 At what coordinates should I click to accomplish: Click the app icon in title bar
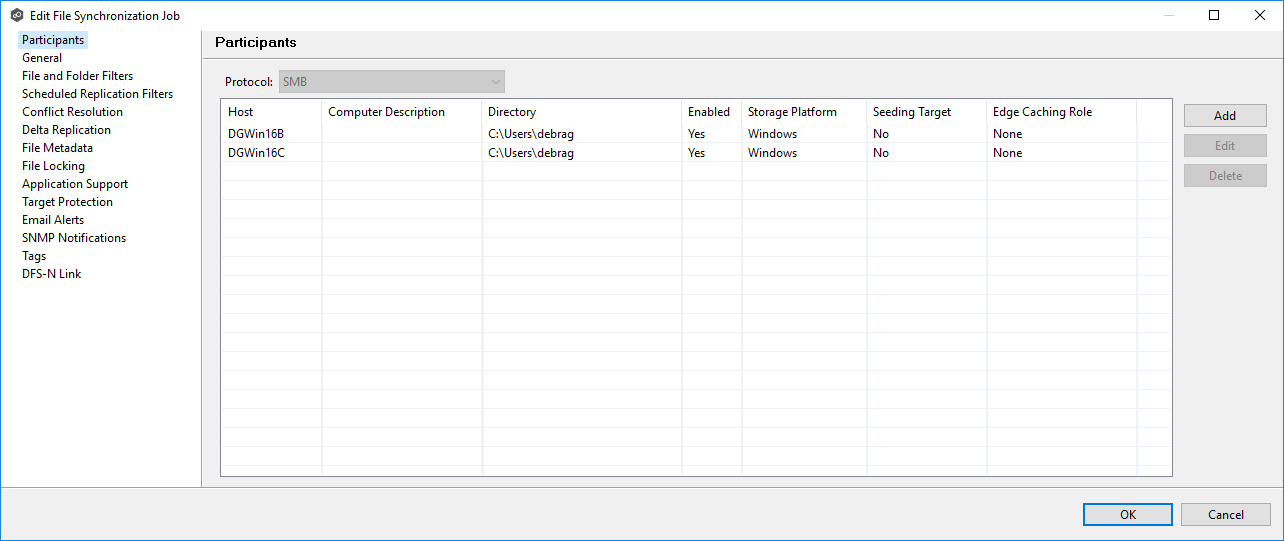pos(16,16)
